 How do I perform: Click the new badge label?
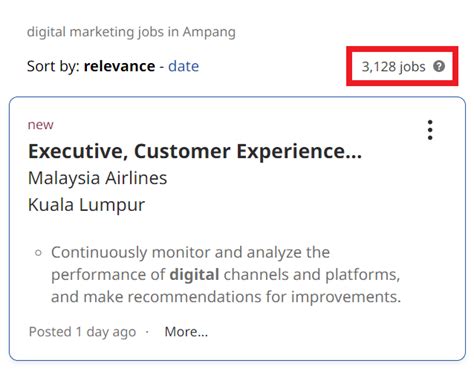[x=40, y=125]
